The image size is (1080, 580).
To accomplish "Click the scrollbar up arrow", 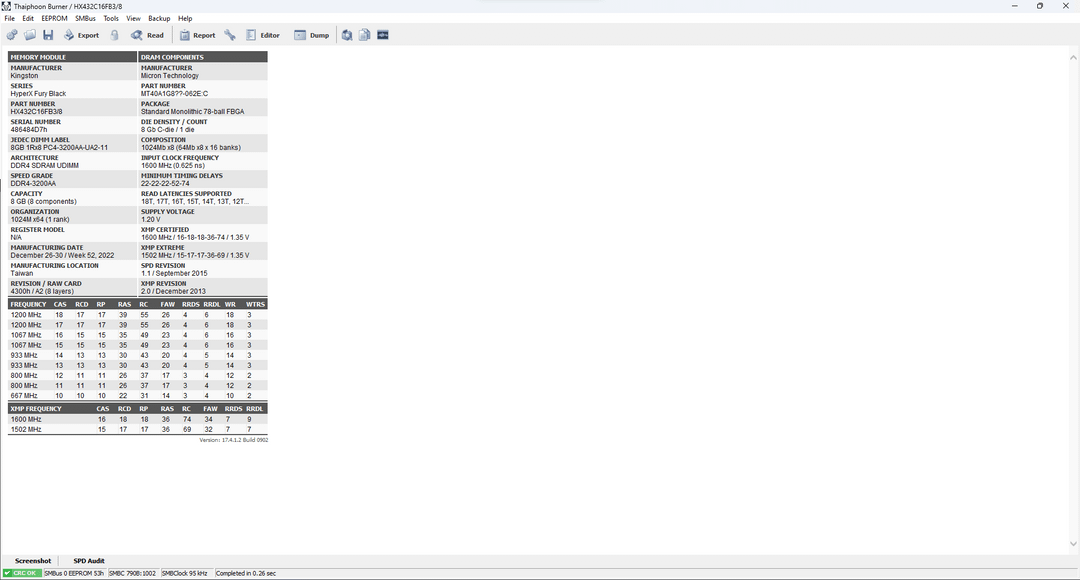I will click(x=1073, y=58).
